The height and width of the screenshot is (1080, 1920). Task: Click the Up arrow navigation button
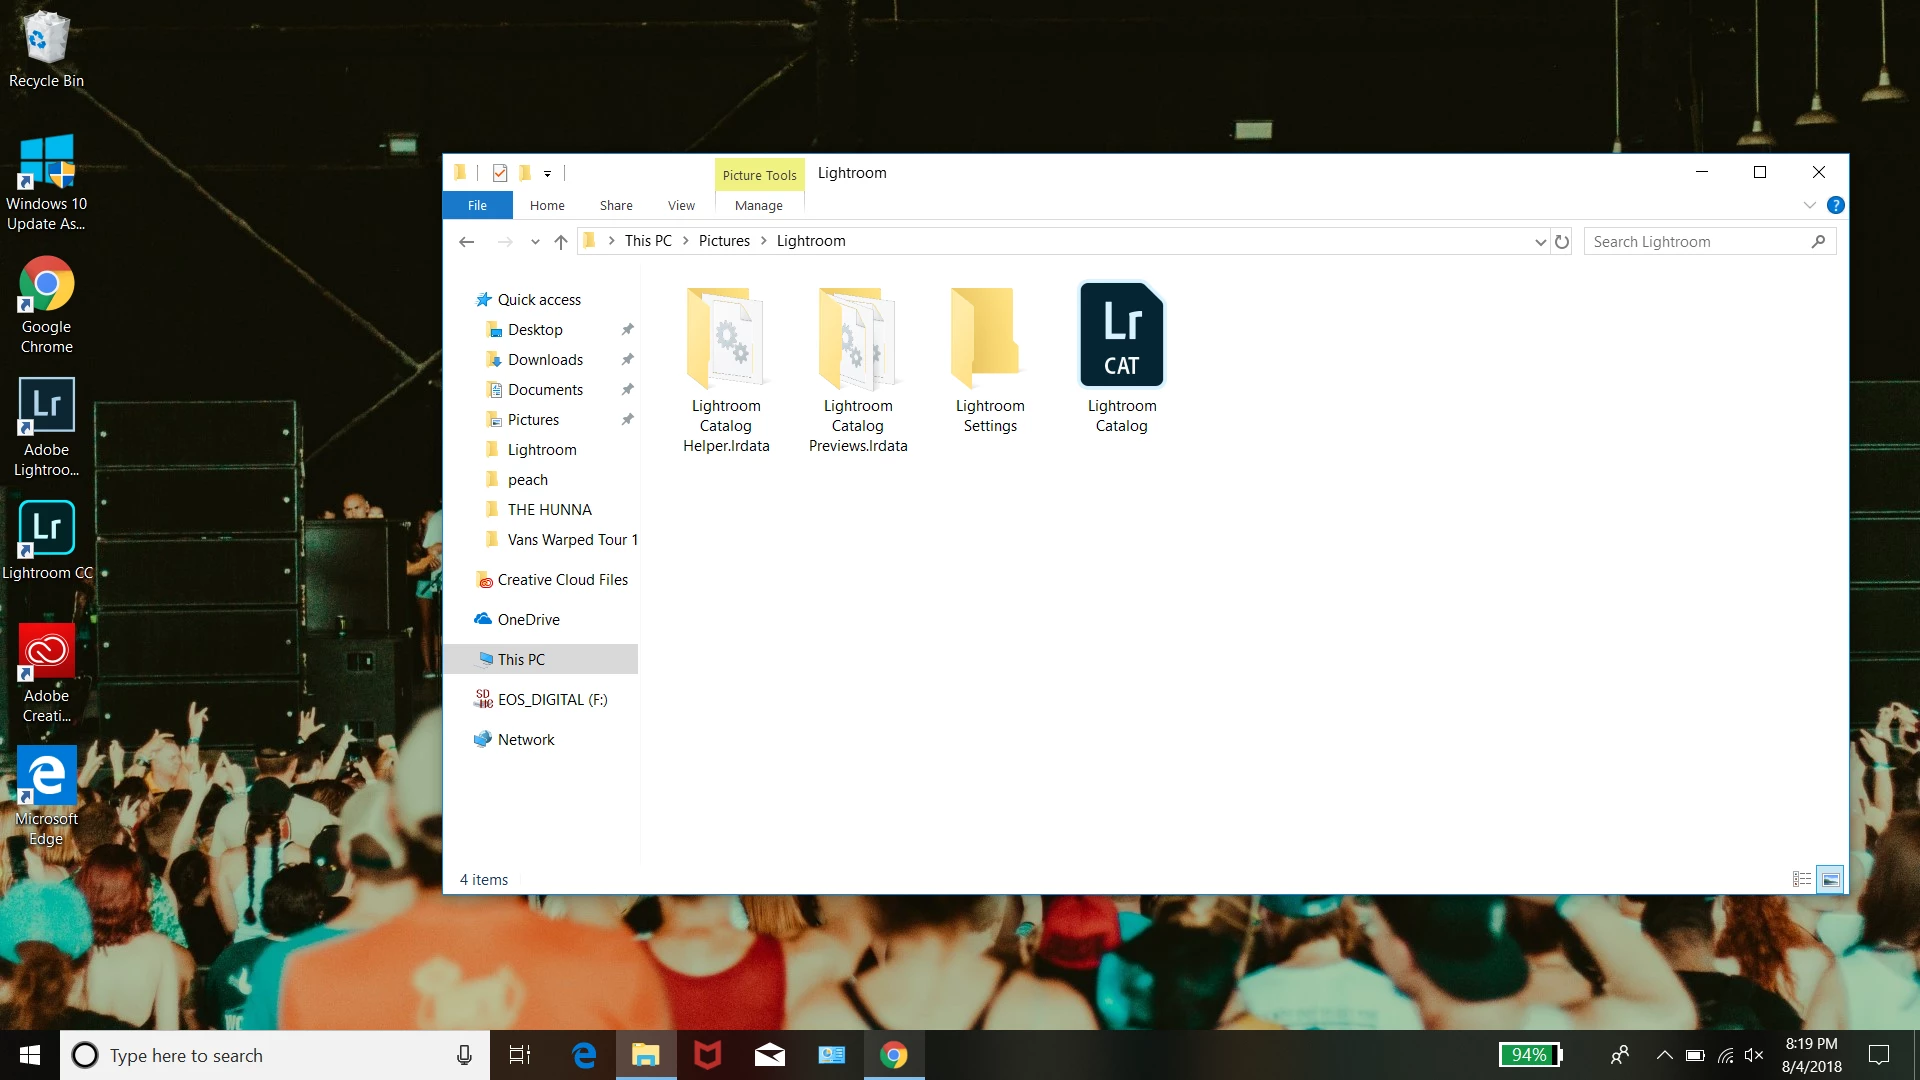(561, 241)
